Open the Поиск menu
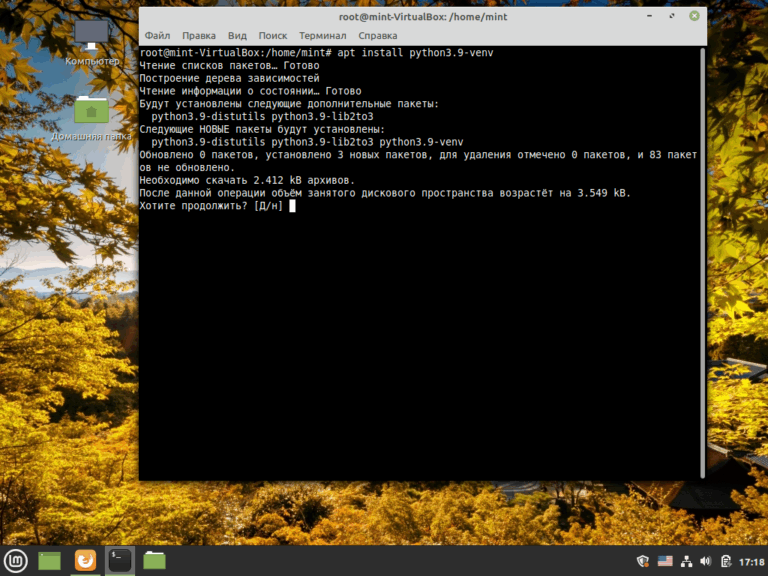768x576 pixels. (x=273, y=36)
